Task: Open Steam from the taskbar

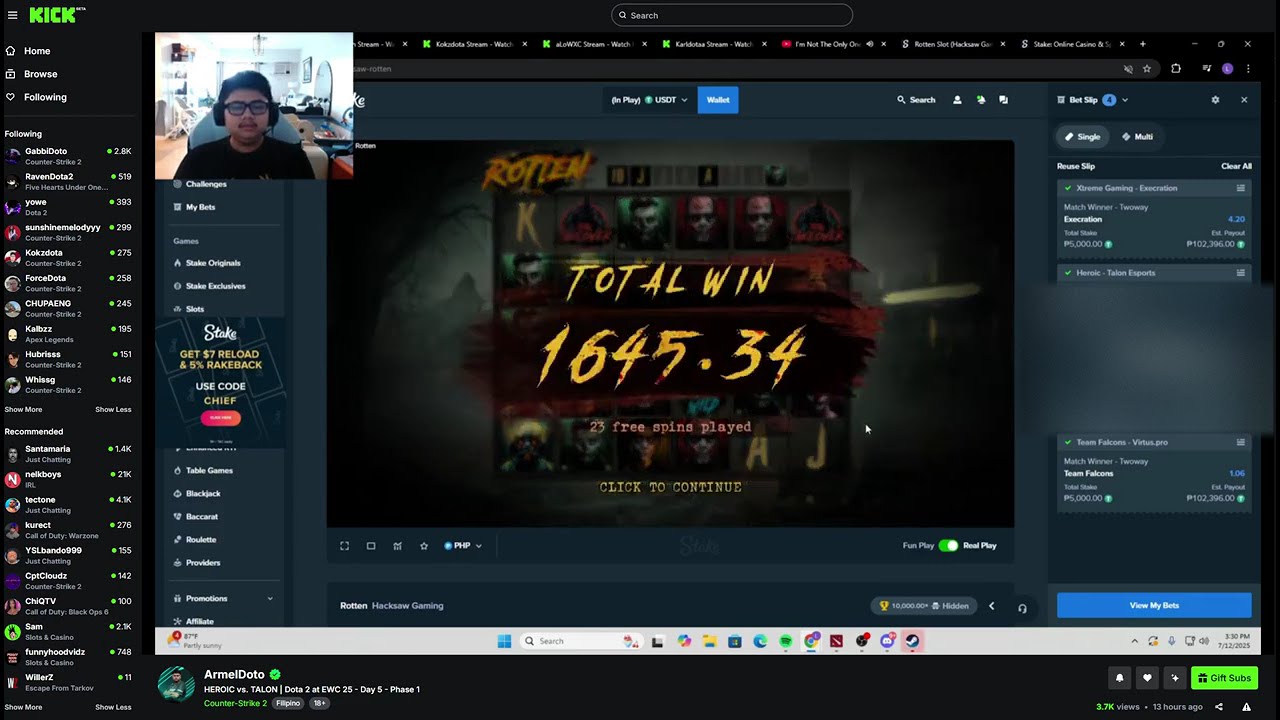Action: (x=913, y=641)
